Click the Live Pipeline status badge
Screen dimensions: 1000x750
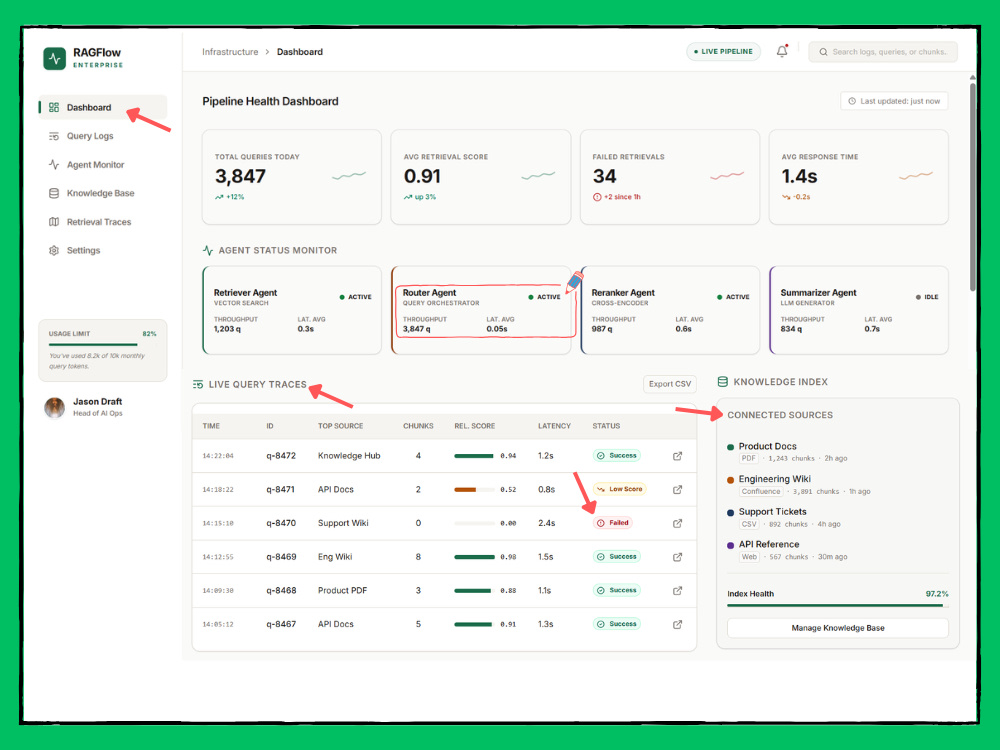click(x=723, y=52)
